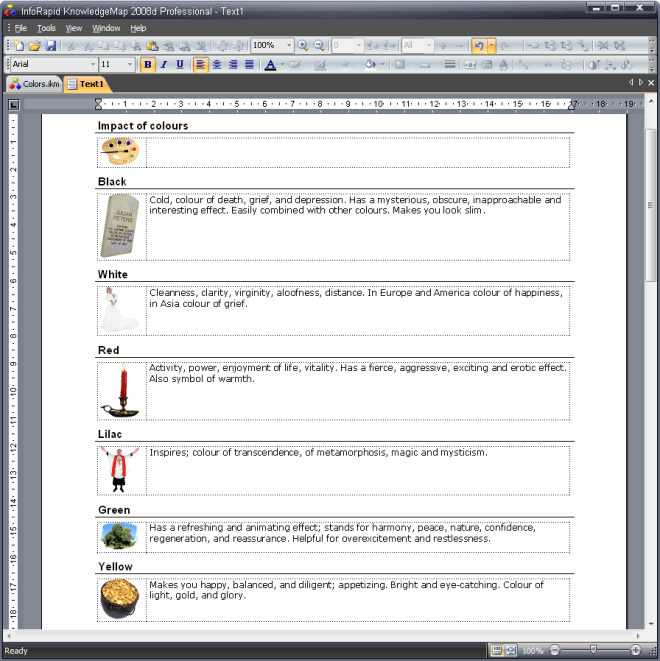Click the zoom out magnifier icon
660x661 pixels.
[320, 46]
